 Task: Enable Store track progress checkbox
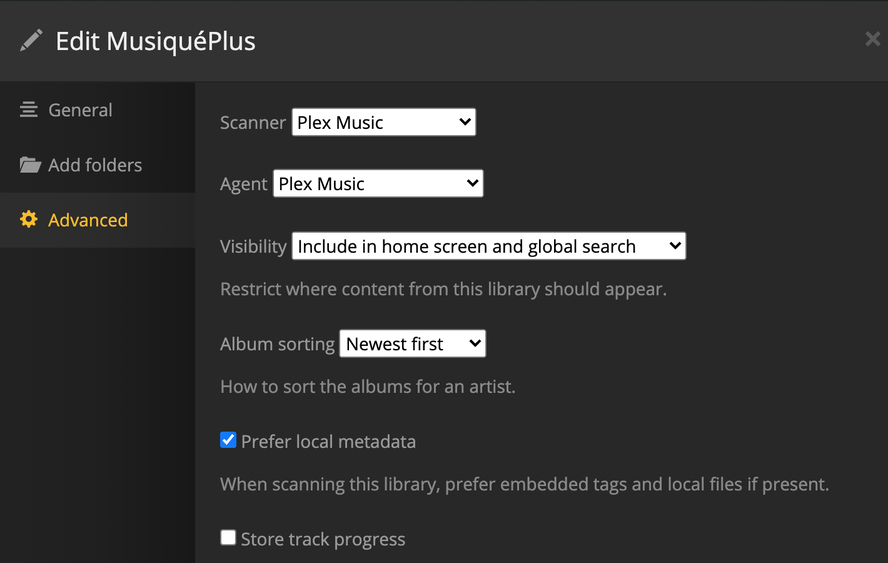pos(228,538)
